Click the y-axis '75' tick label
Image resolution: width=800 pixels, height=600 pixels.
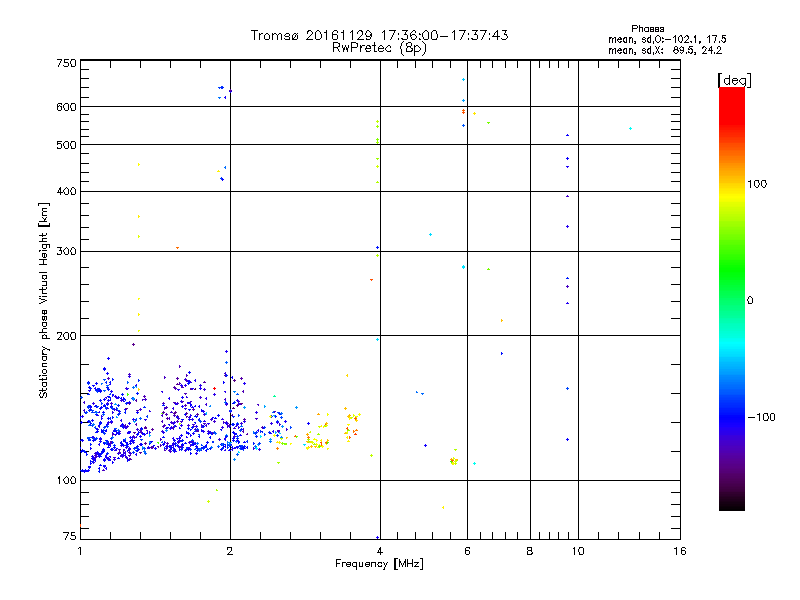point(70,536)
